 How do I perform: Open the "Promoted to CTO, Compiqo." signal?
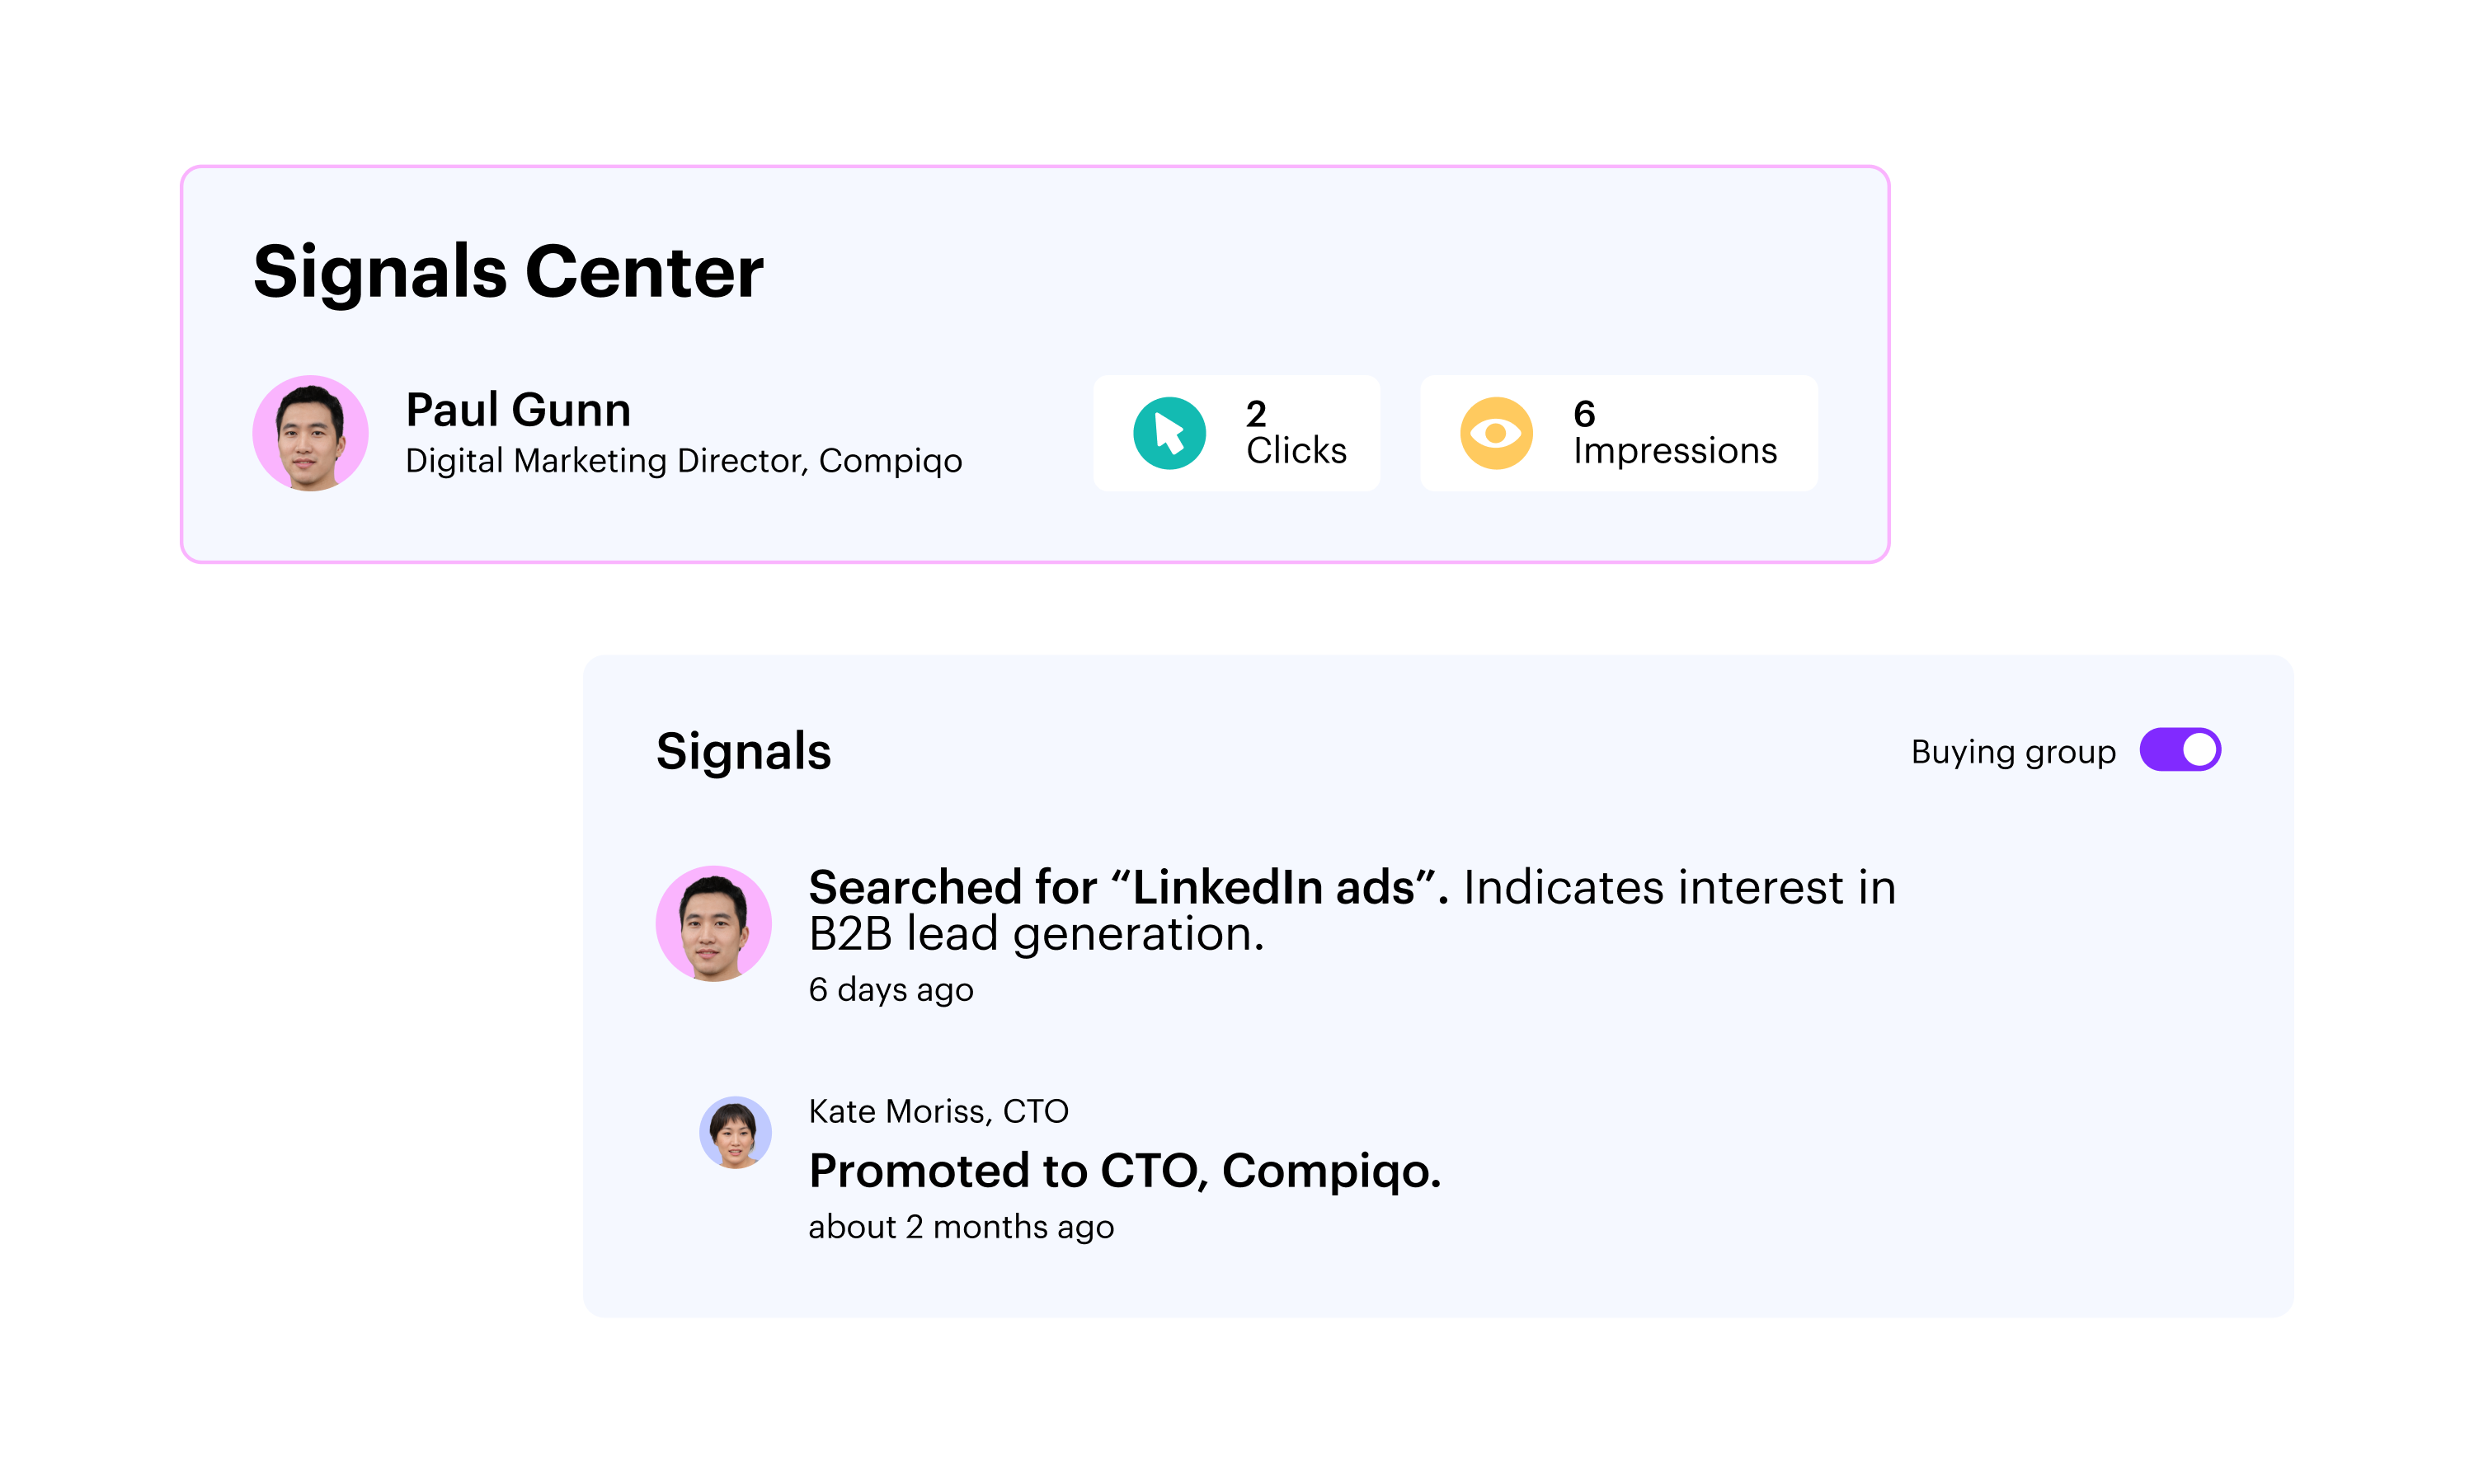pyautogui.click(x=1124, y=1170)
